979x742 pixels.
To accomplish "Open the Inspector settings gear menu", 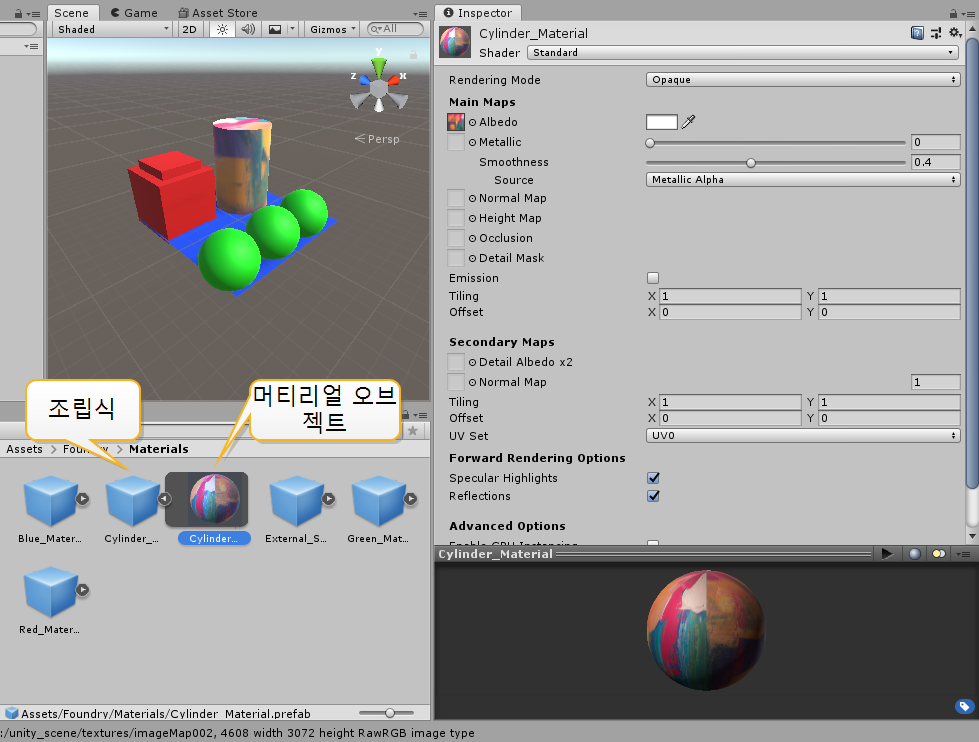I will [x=954, y=34].
